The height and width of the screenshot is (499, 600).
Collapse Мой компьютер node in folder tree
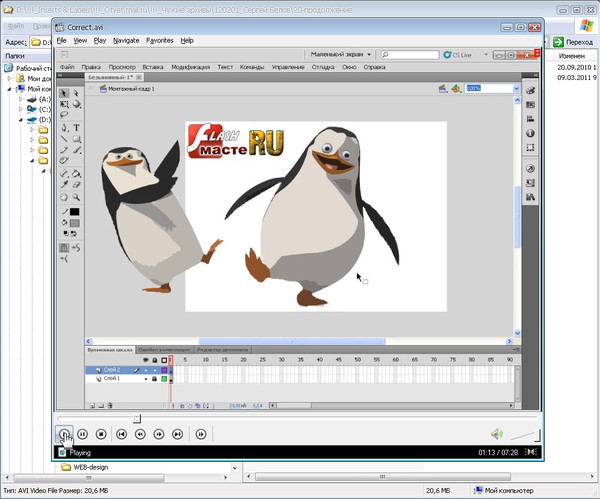9,89
